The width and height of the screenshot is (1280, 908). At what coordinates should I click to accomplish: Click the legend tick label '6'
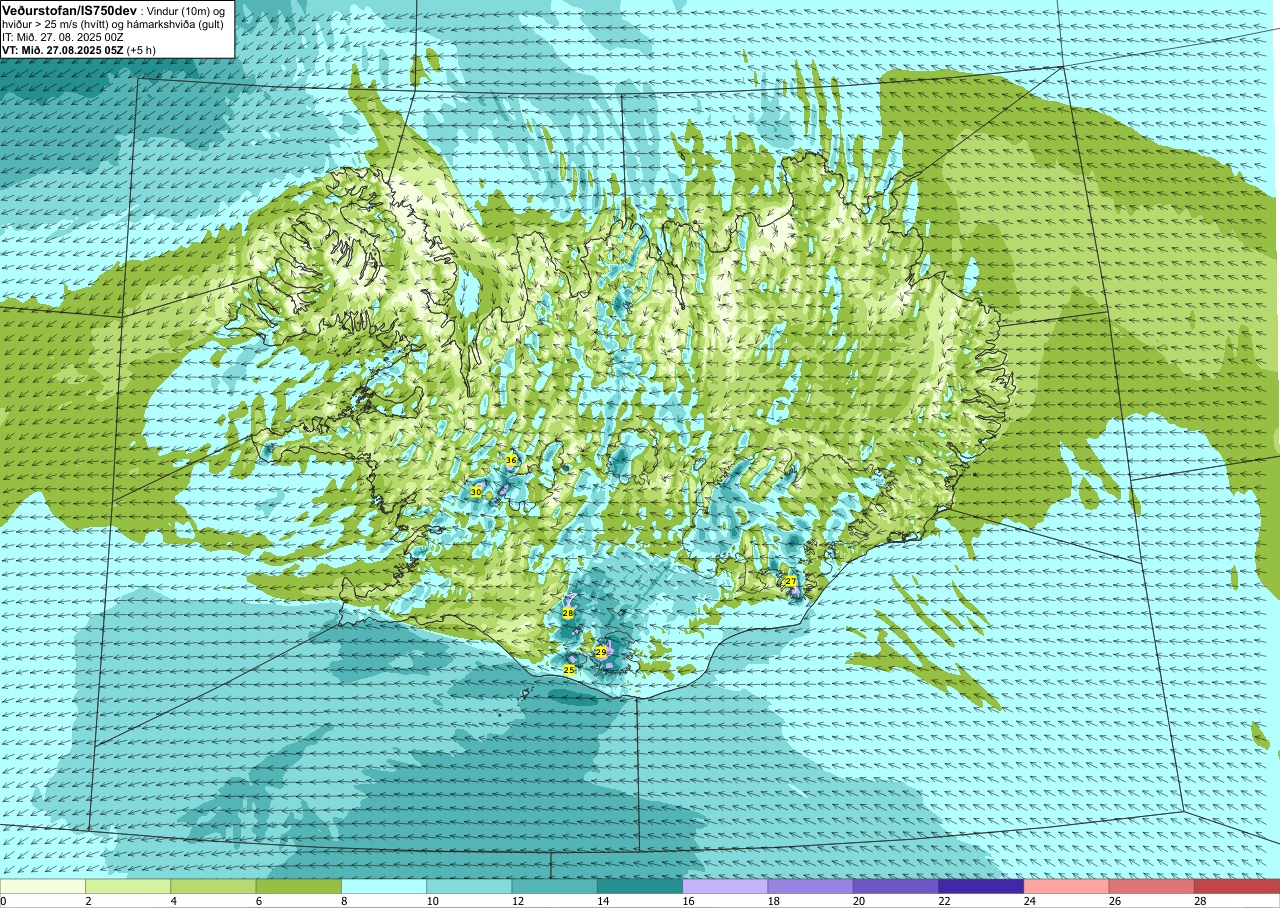258,901
